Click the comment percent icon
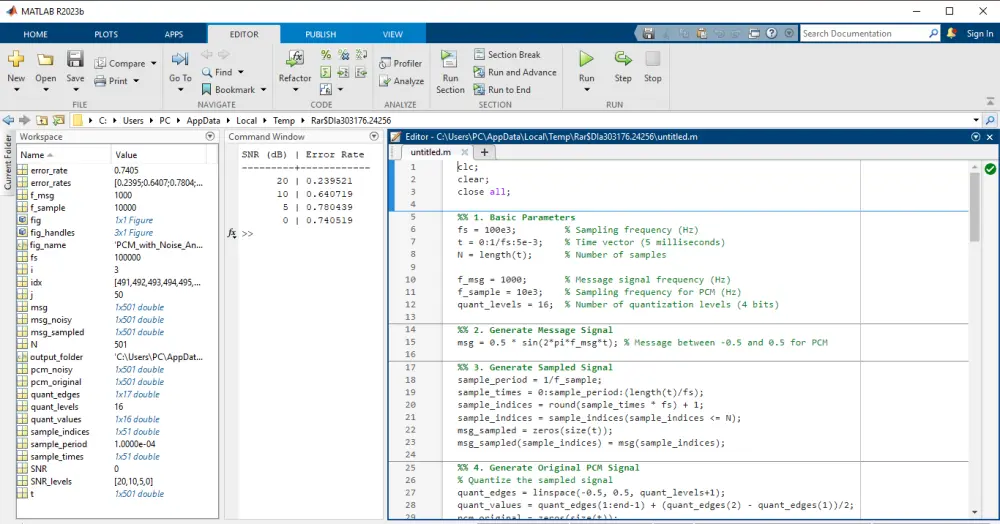Viewport: 1000px width, 524px height. click(x=326, y=55)
